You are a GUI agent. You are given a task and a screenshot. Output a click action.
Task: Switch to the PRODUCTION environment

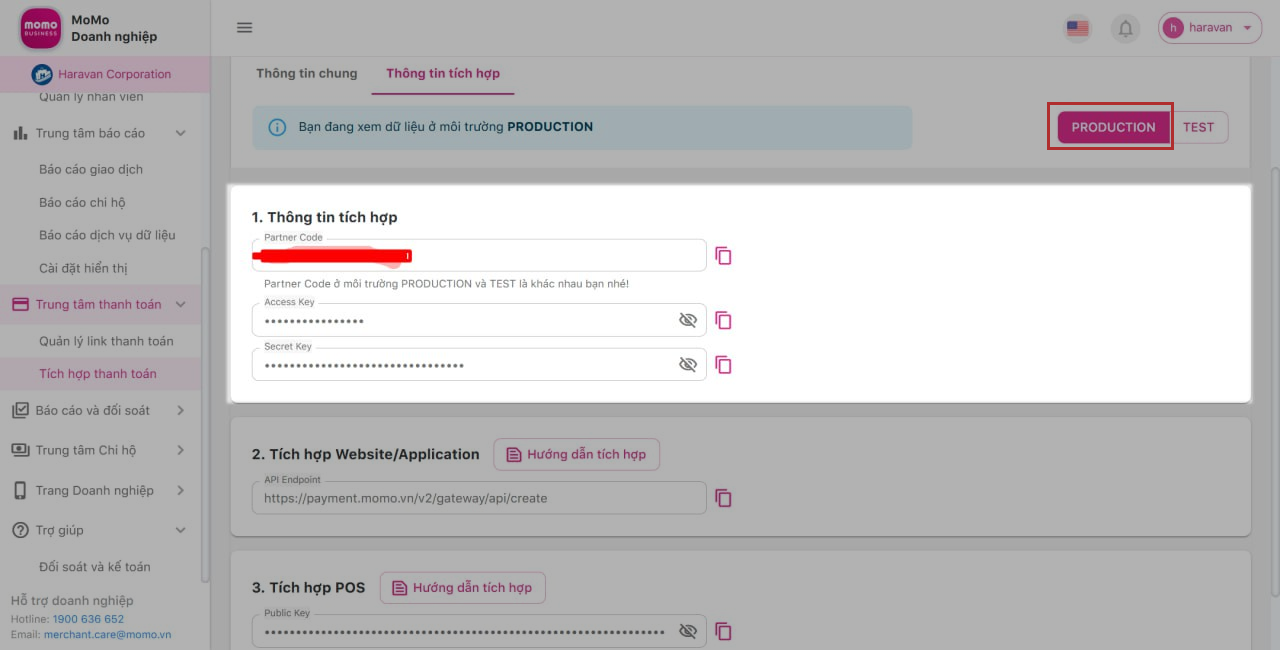pyautogui.click(x=1113, y=127)
